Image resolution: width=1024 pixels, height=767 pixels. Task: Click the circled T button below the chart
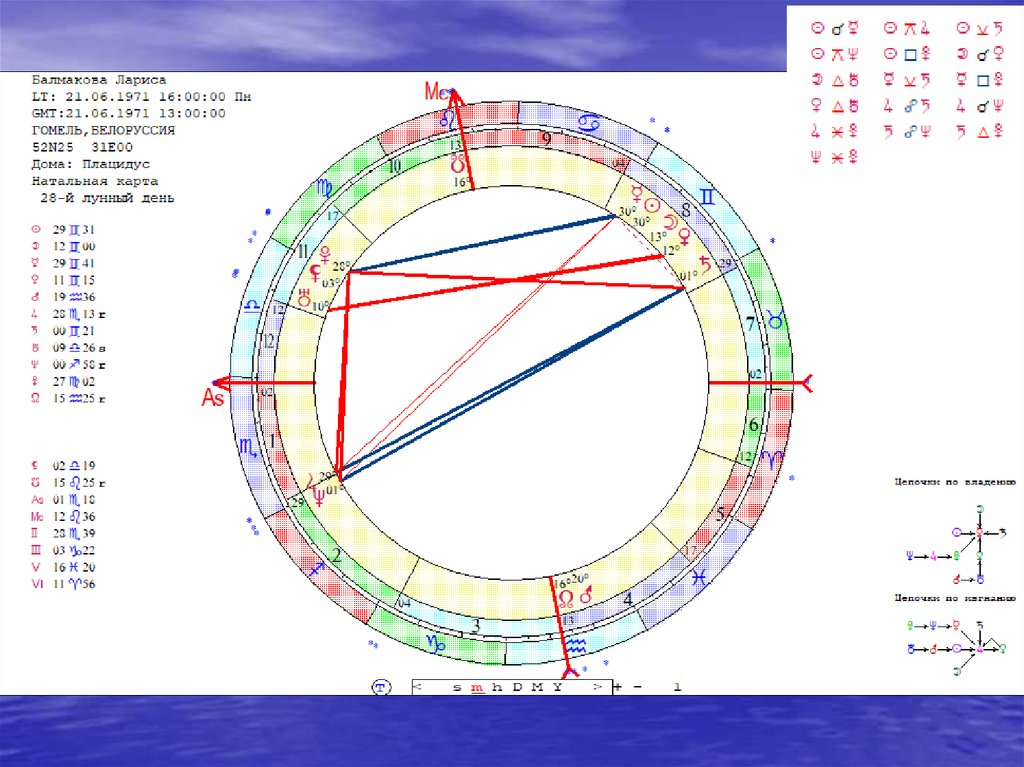coord(380,687)
